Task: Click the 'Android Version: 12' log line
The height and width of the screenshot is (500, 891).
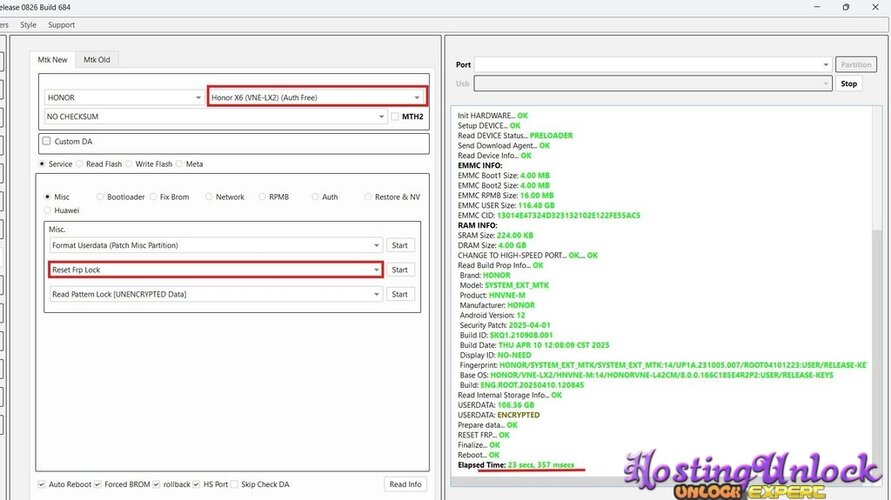Action: [x=492, y=315]
